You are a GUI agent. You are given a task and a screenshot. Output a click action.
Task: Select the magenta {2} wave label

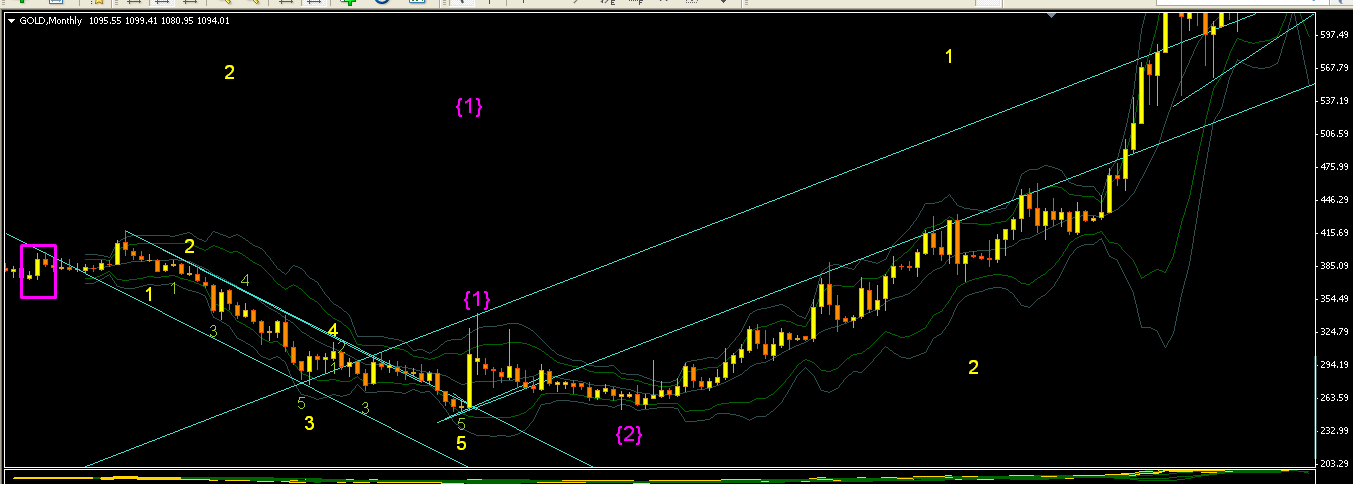[x=628, y=434]
